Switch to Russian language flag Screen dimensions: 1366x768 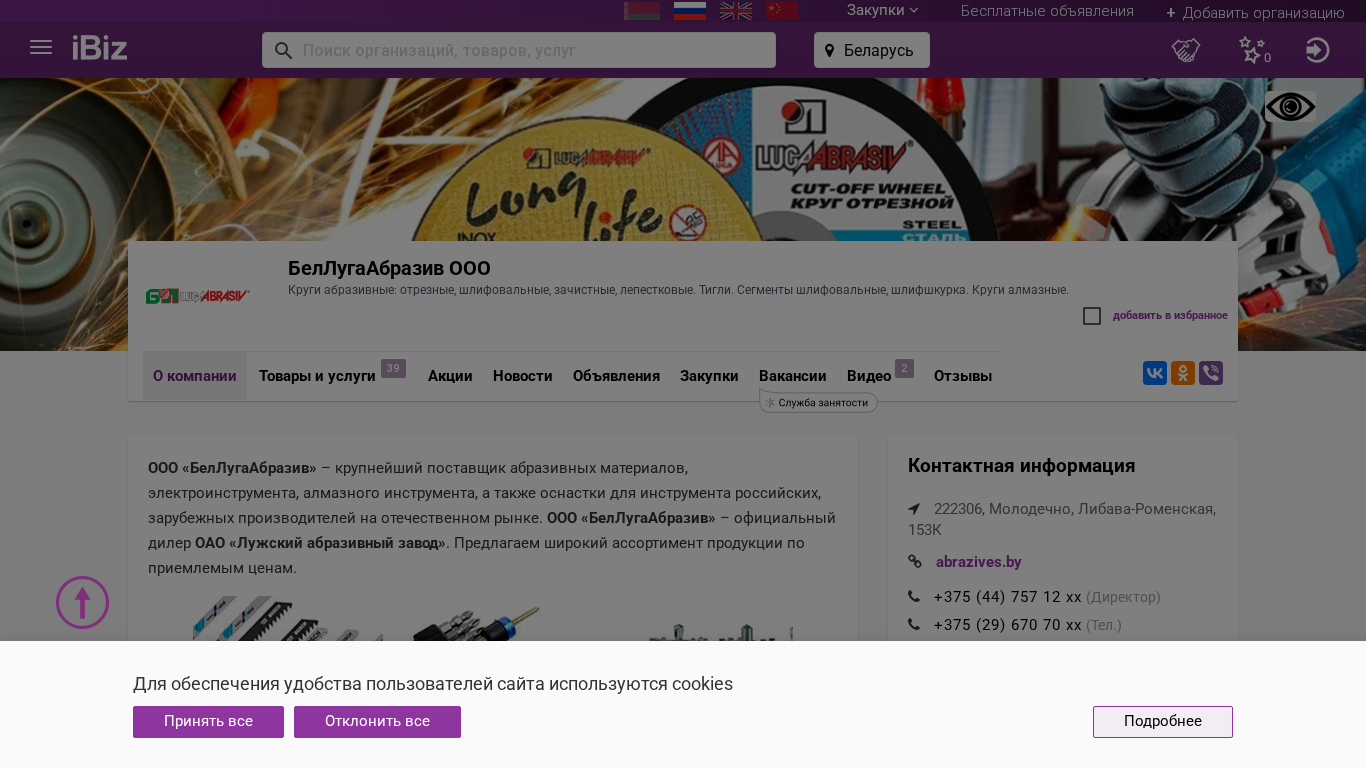pos(690,11)
